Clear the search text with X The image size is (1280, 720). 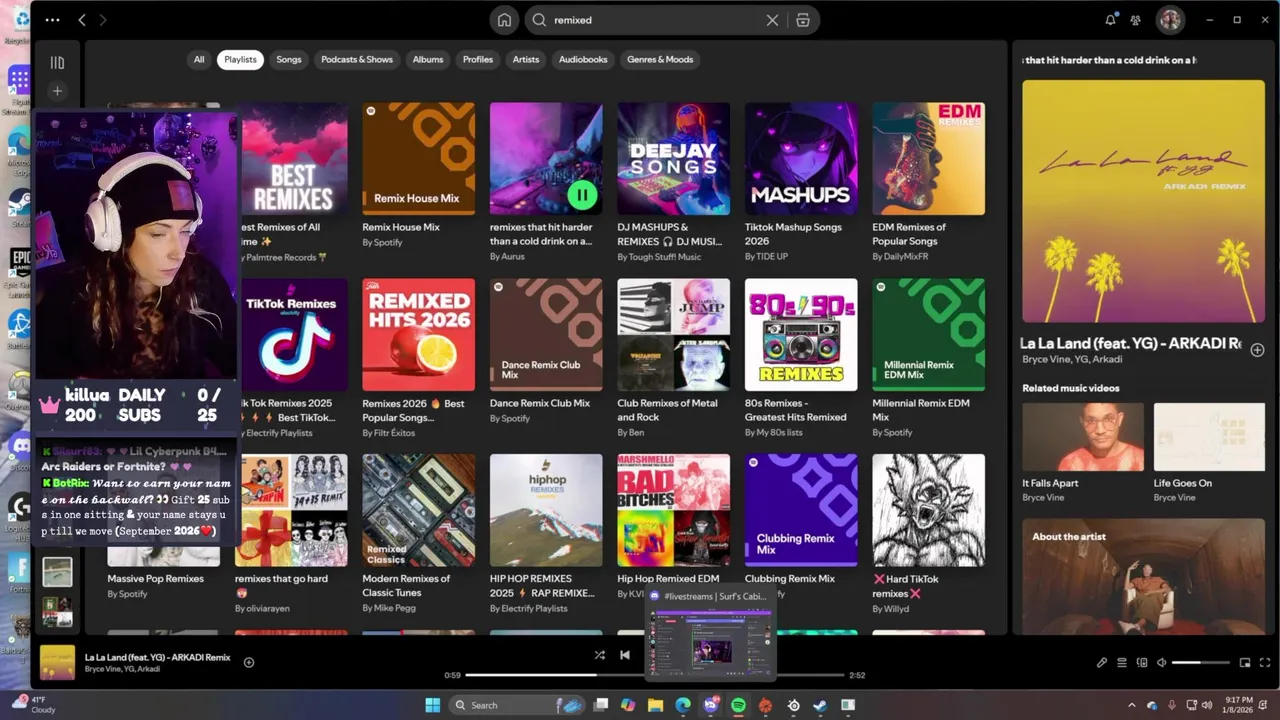click(772, 20)
